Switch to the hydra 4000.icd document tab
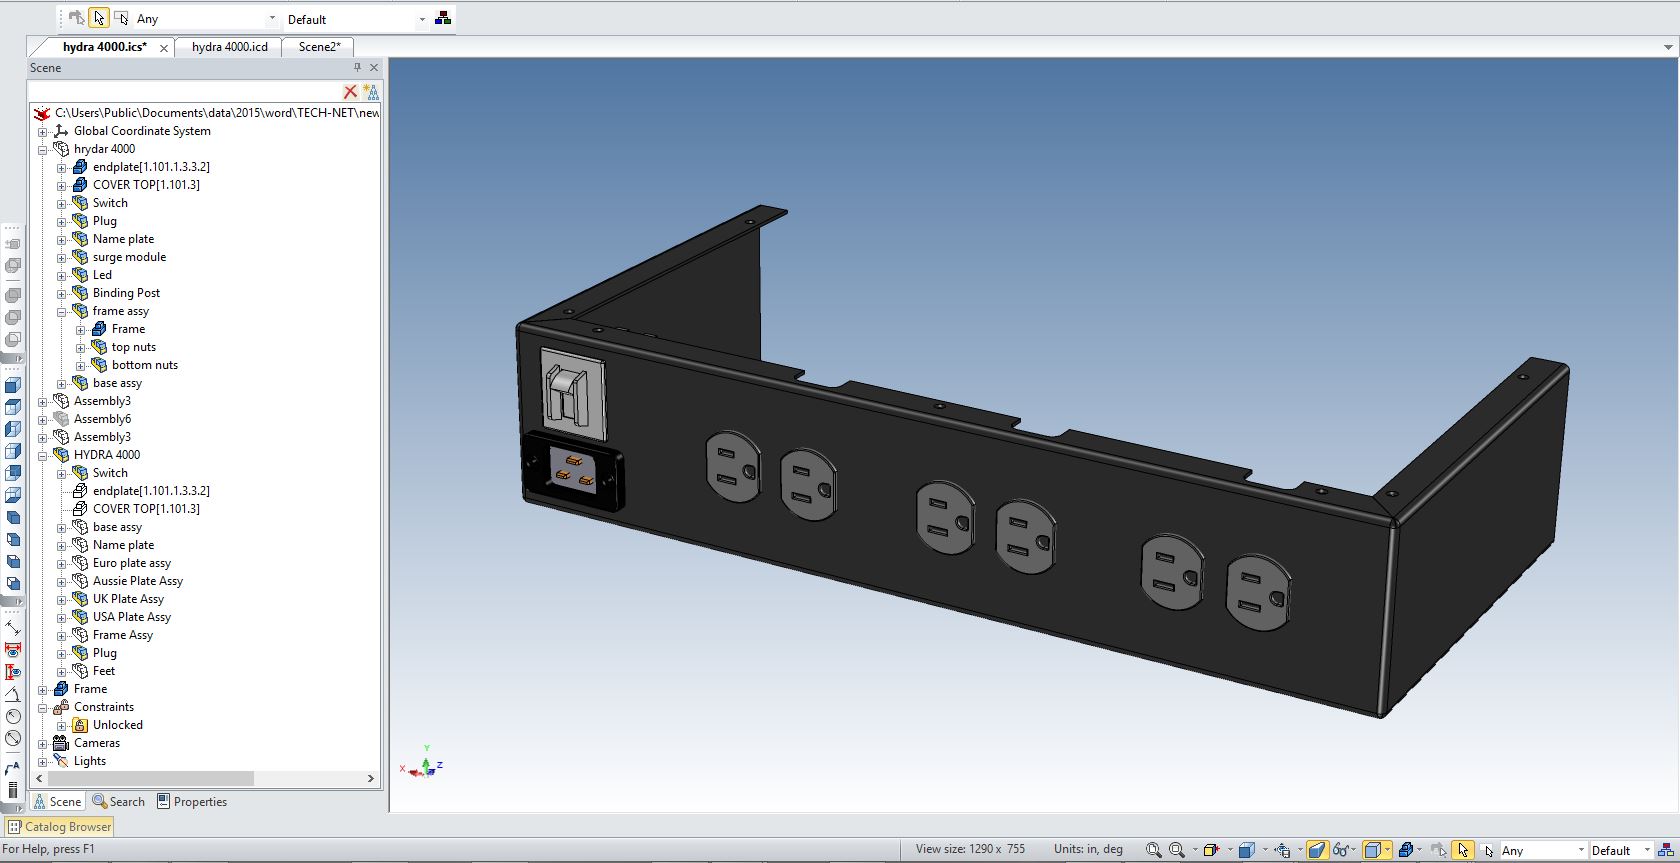 [x=229, y=47]
